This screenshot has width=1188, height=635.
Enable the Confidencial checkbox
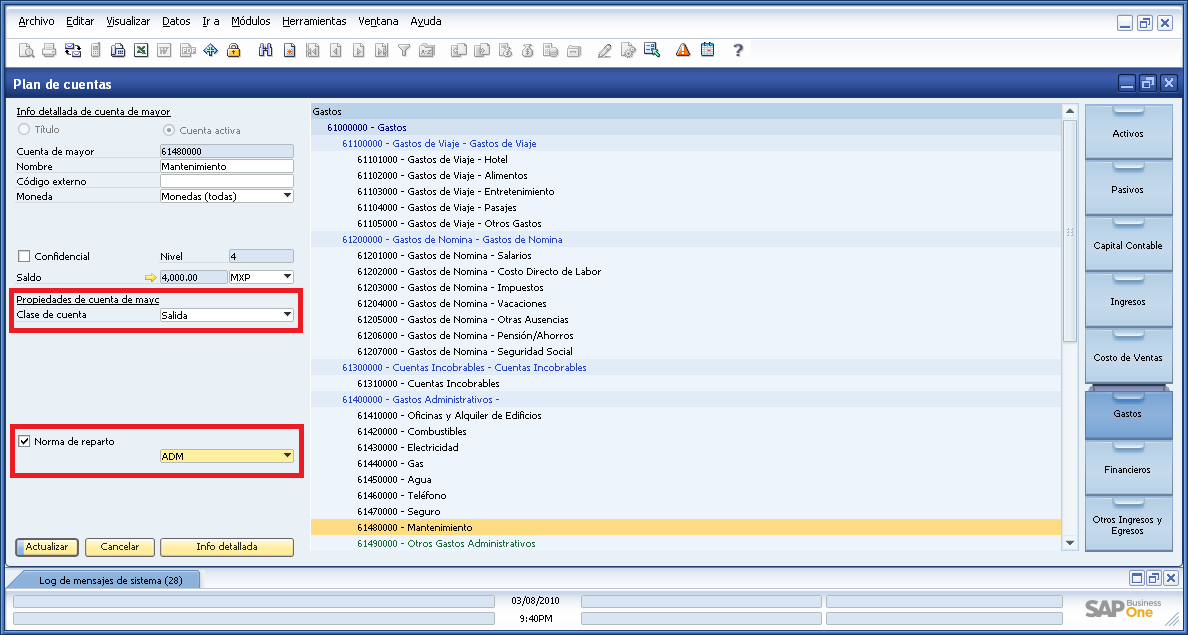click(22, 255)
